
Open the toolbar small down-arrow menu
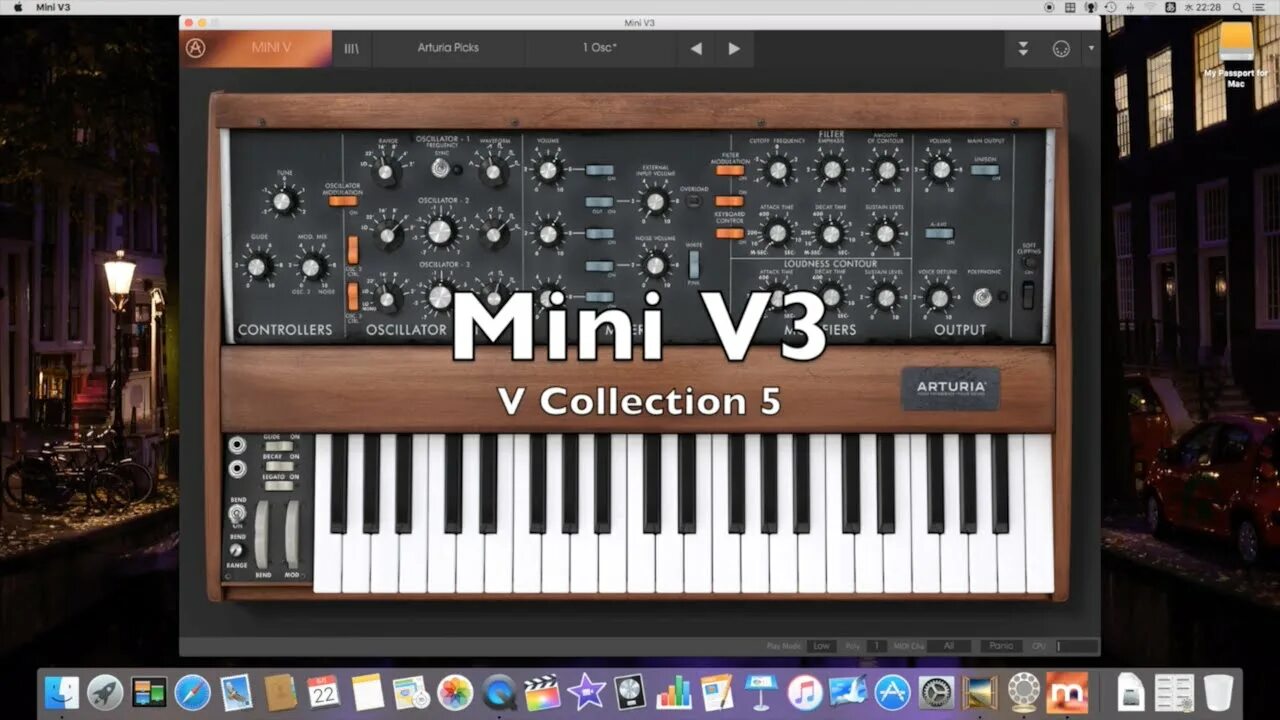1091,48
